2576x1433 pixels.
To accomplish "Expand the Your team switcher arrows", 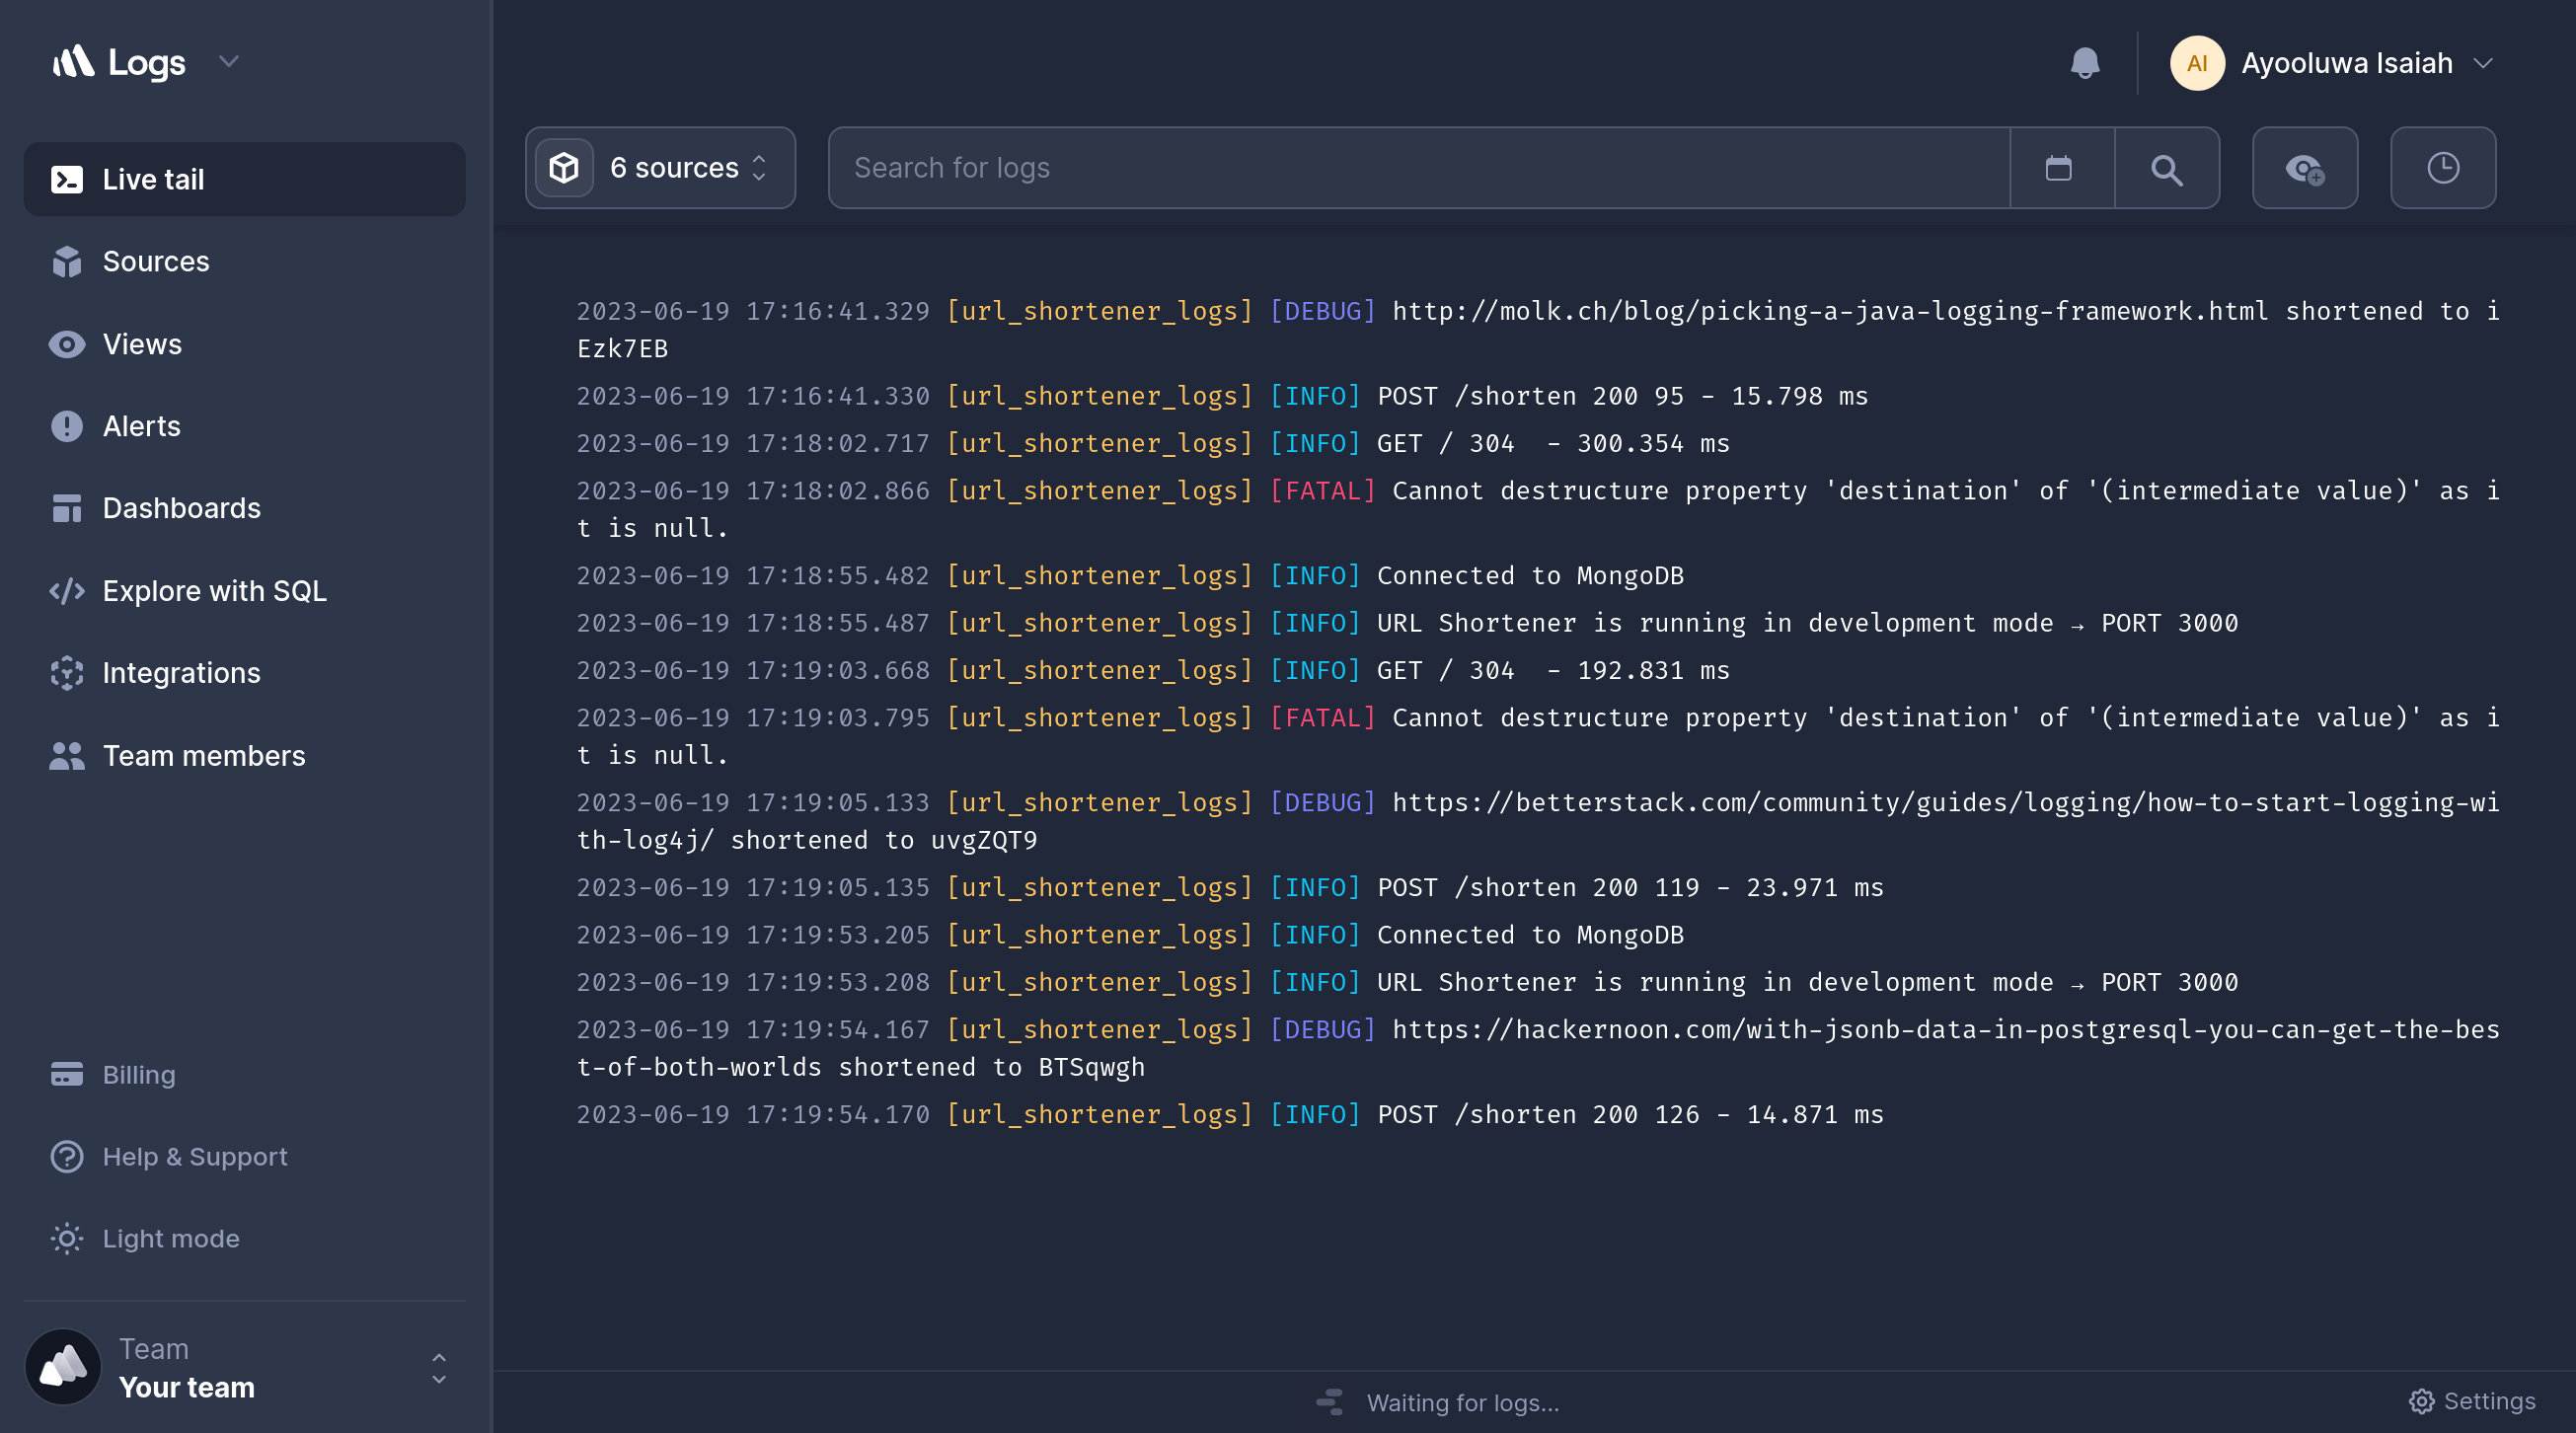I will click(439, 1368).
